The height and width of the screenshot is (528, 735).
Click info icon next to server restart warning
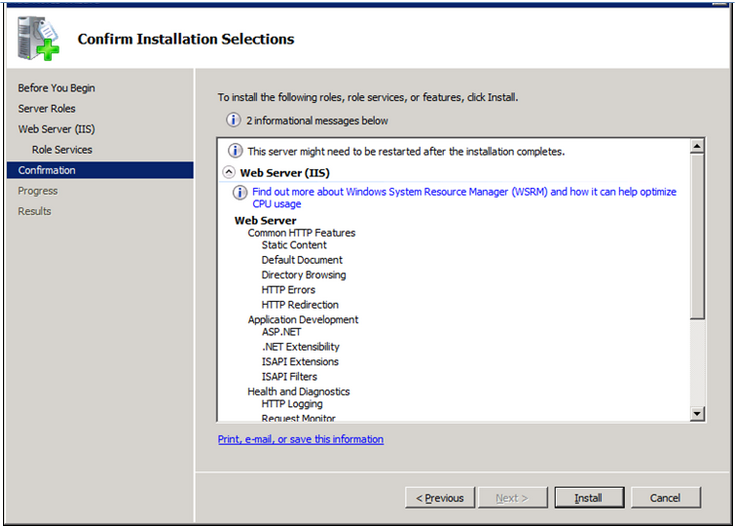point(236,151)
